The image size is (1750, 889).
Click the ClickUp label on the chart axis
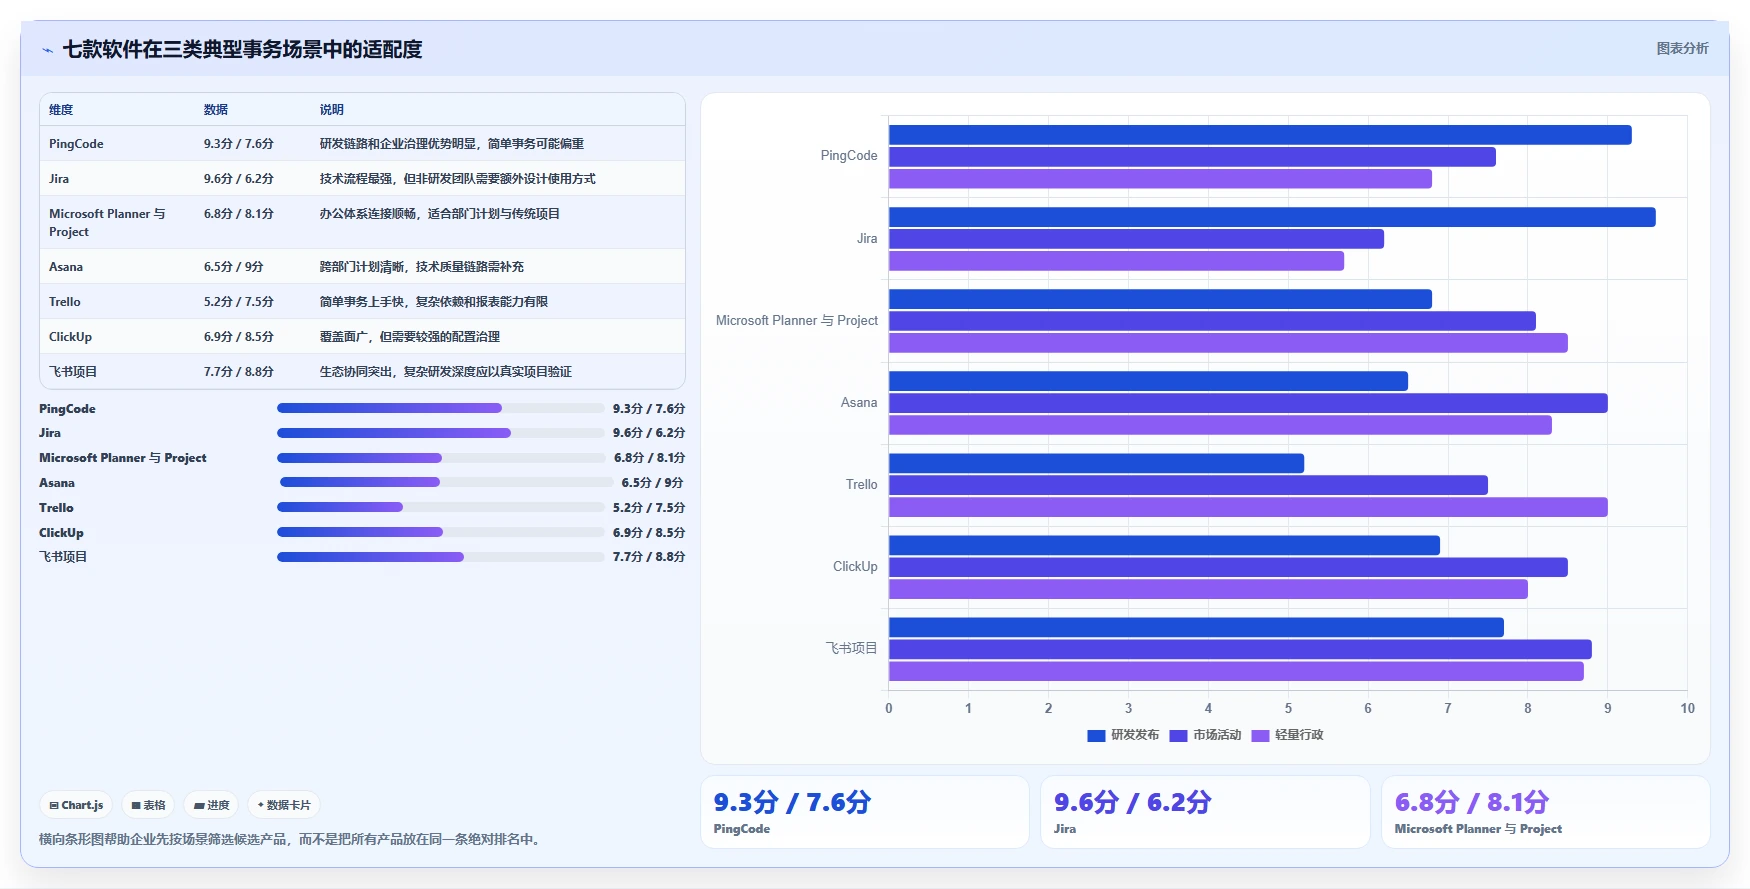(855, 567)
